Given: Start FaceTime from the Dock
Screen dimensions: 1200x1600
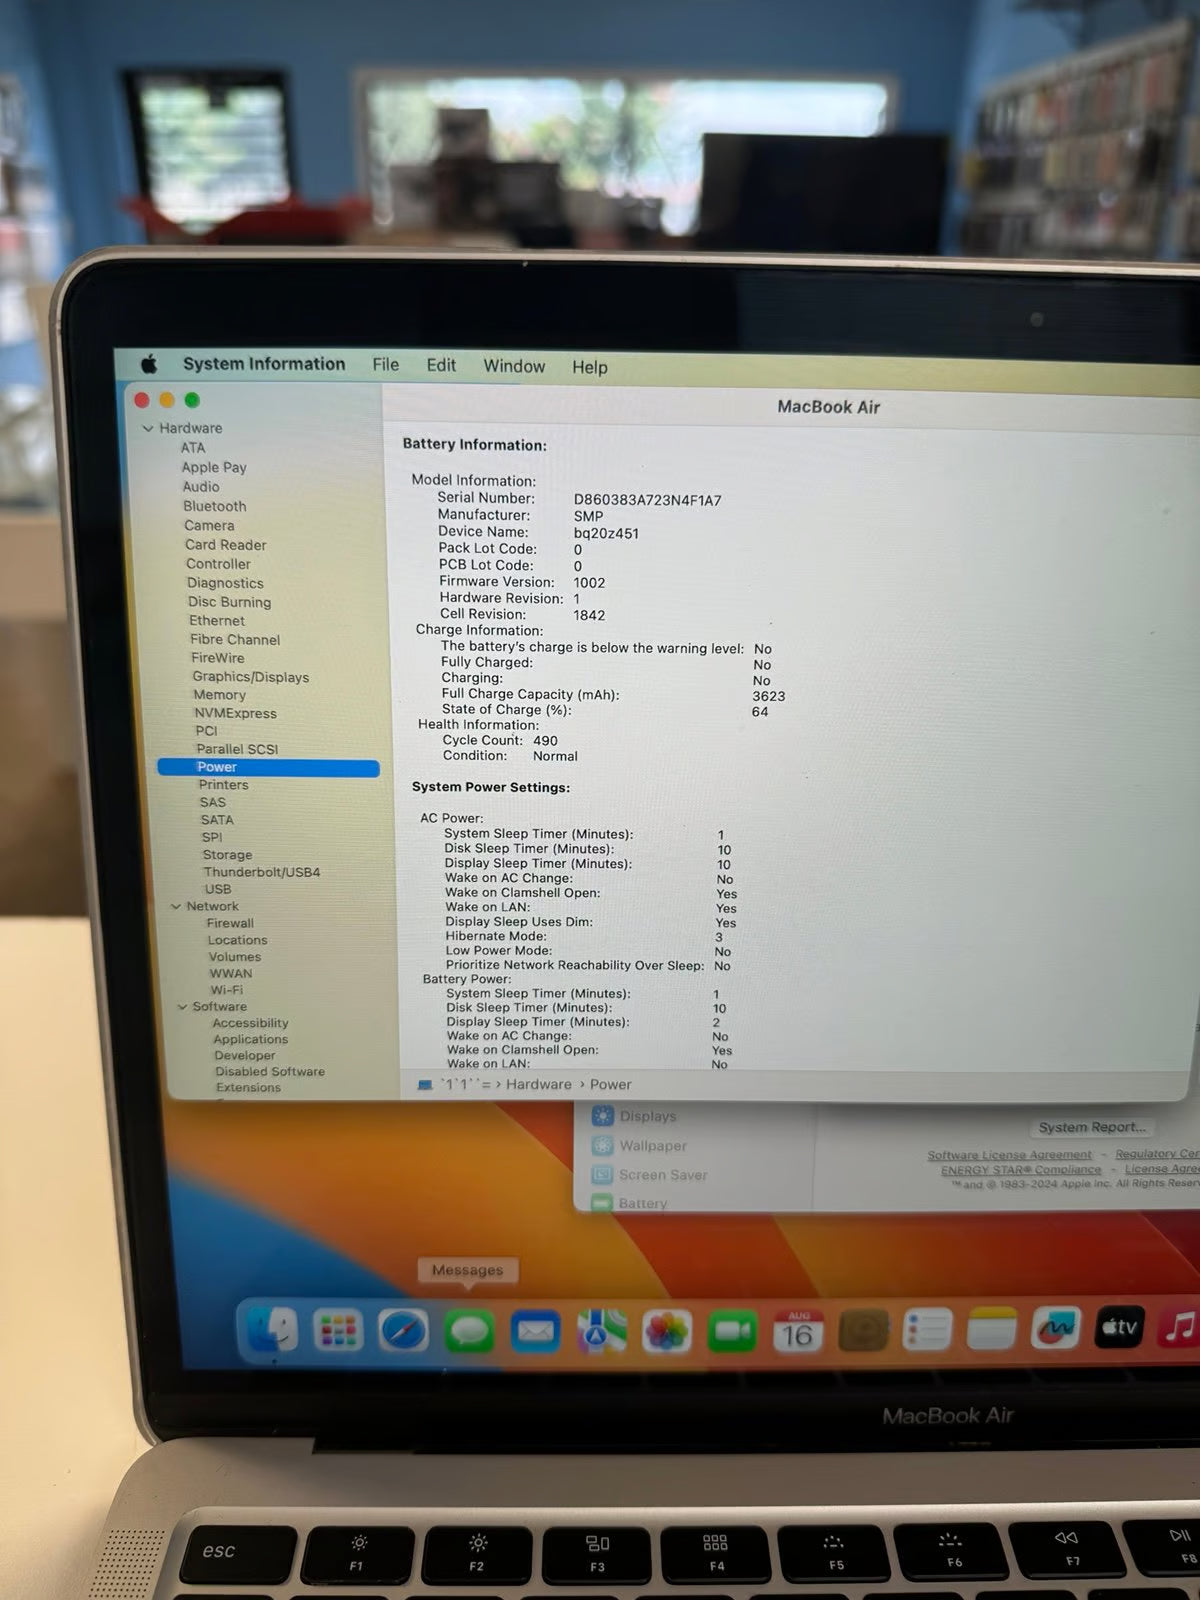Looking at the screenshot, I should click(x=732, y=1332).
